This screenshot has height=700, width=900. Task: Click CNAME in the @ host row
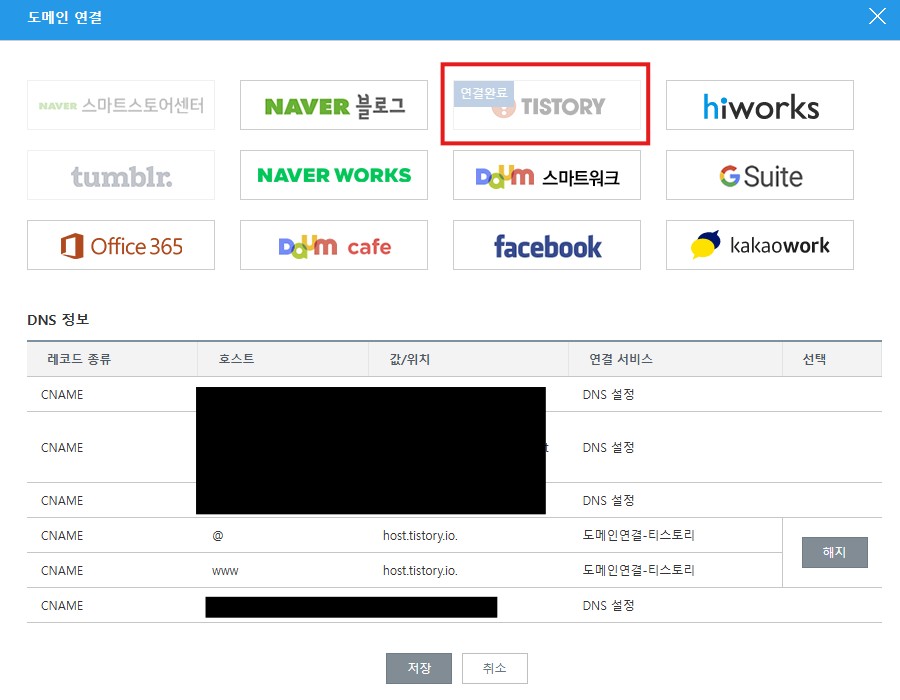(62, 535)
